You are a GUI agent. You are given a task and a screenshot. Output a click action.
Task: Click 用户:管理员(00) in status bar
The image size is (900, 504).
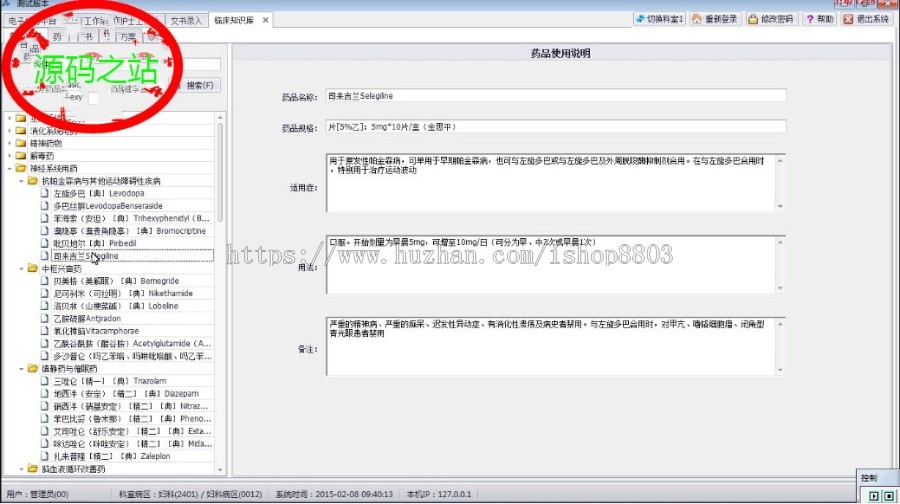click(x=37, y=494)
